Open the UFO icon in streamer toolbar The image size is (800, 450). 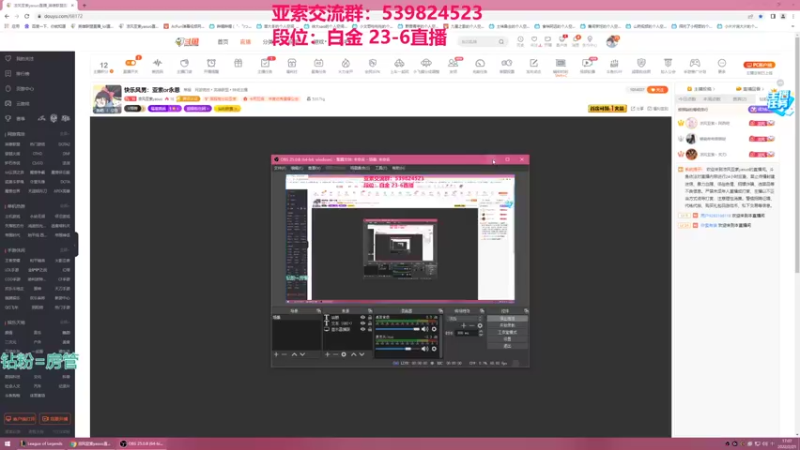click(x=426, y=63)
